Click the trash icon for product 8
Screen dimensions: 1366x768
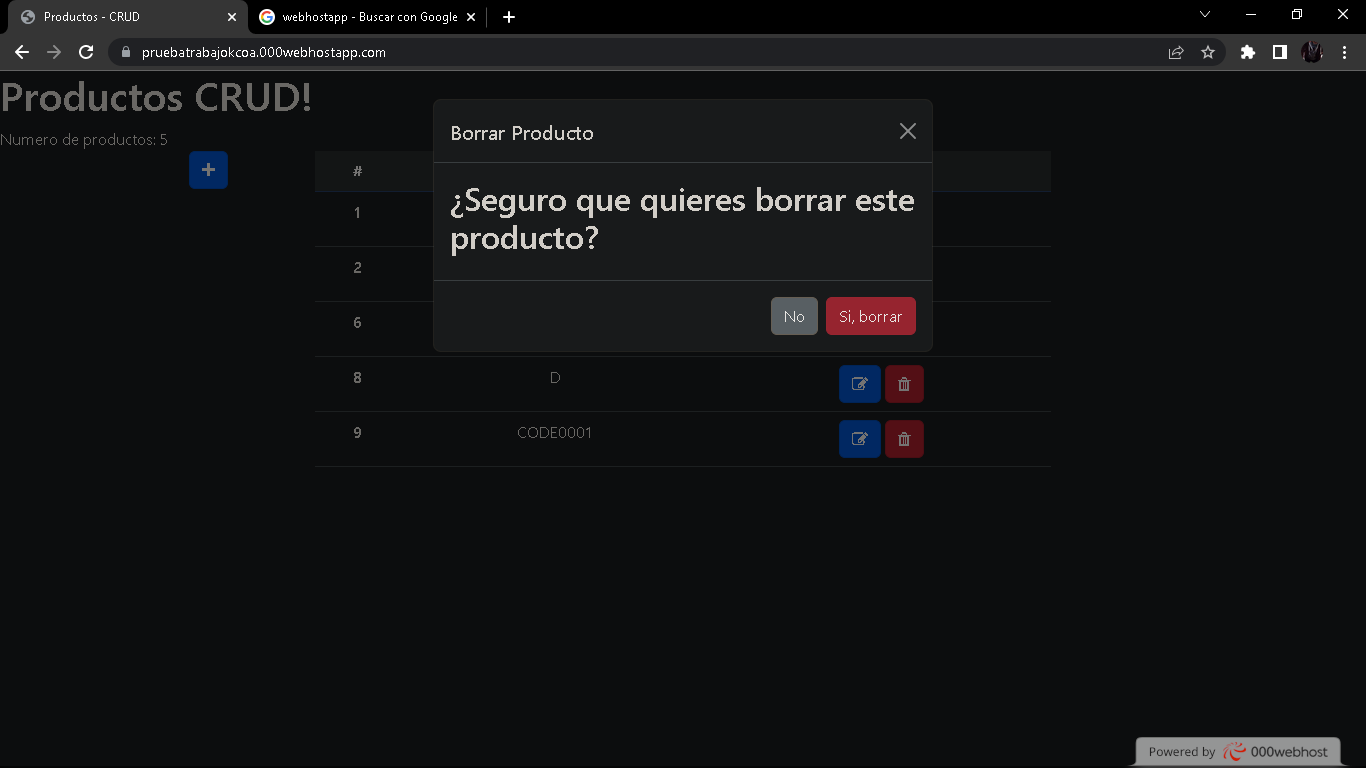904,384
